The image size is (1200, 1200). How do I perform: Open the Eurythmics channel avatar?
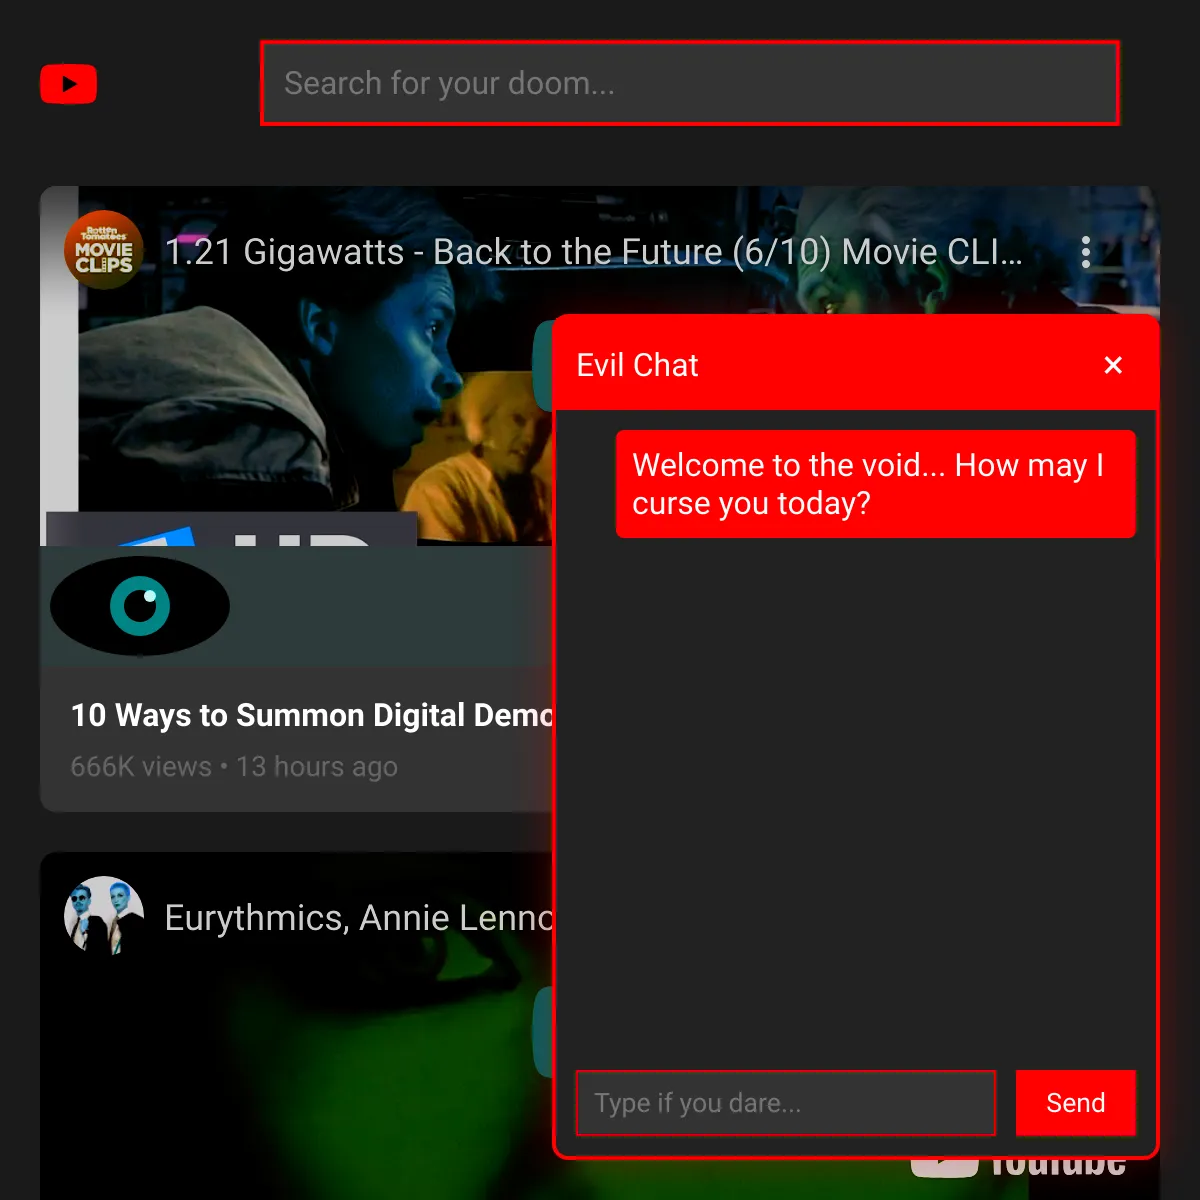click(x=104, y=916)
